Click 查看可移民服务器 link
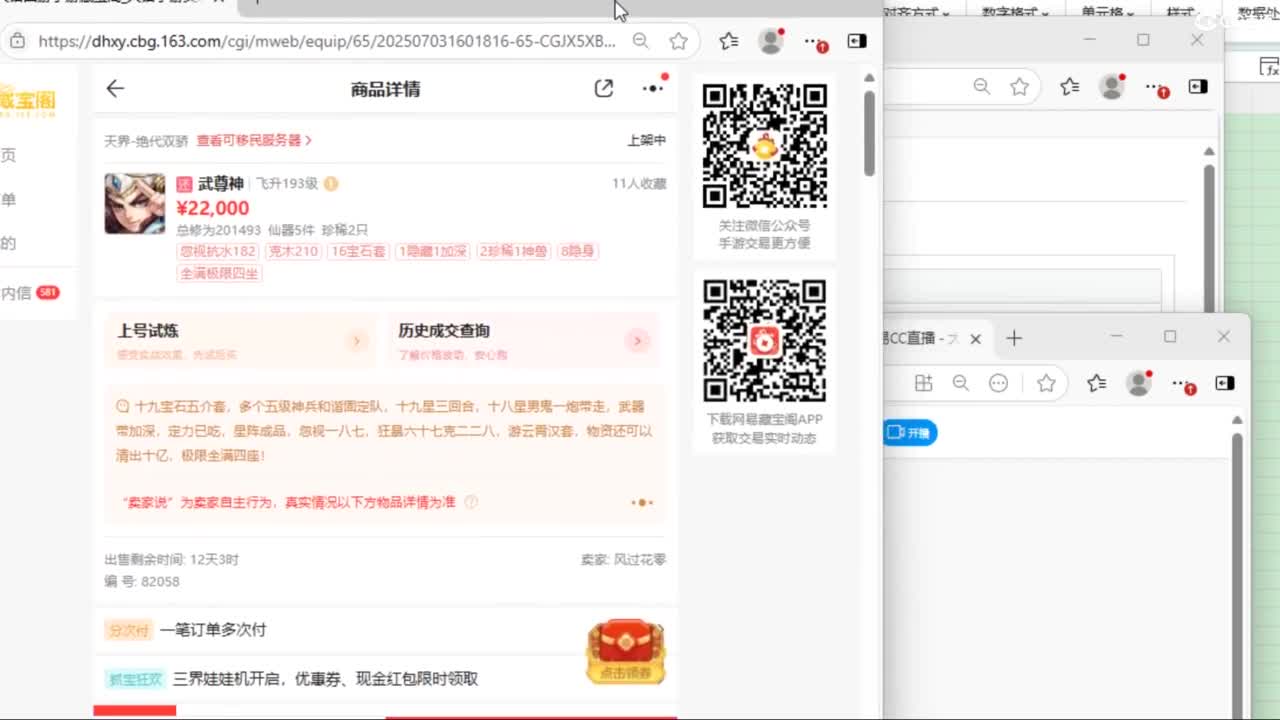Image resolution: width=1280 pixels, height=720 pixels. (254, 141)
